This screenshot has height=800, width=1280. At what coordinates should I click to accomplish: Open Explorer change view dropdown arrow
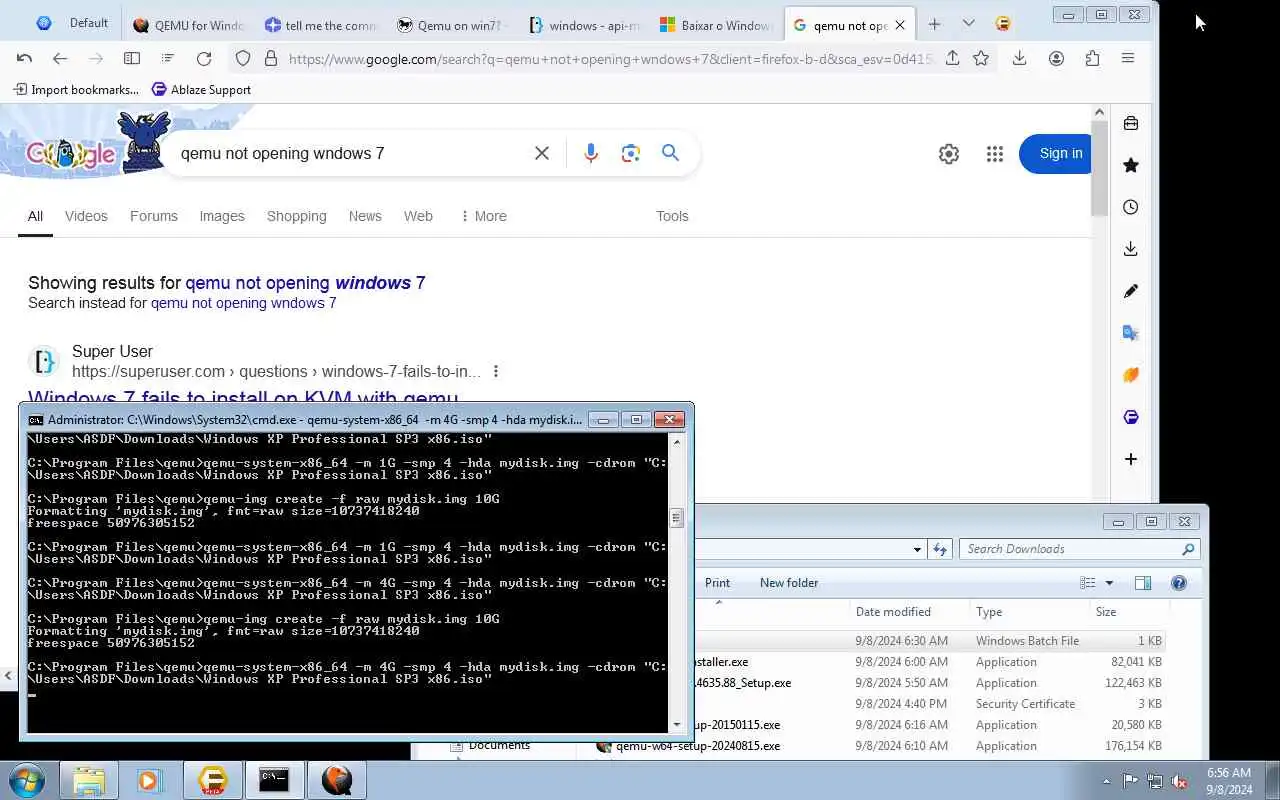(x=1109, y=583)
